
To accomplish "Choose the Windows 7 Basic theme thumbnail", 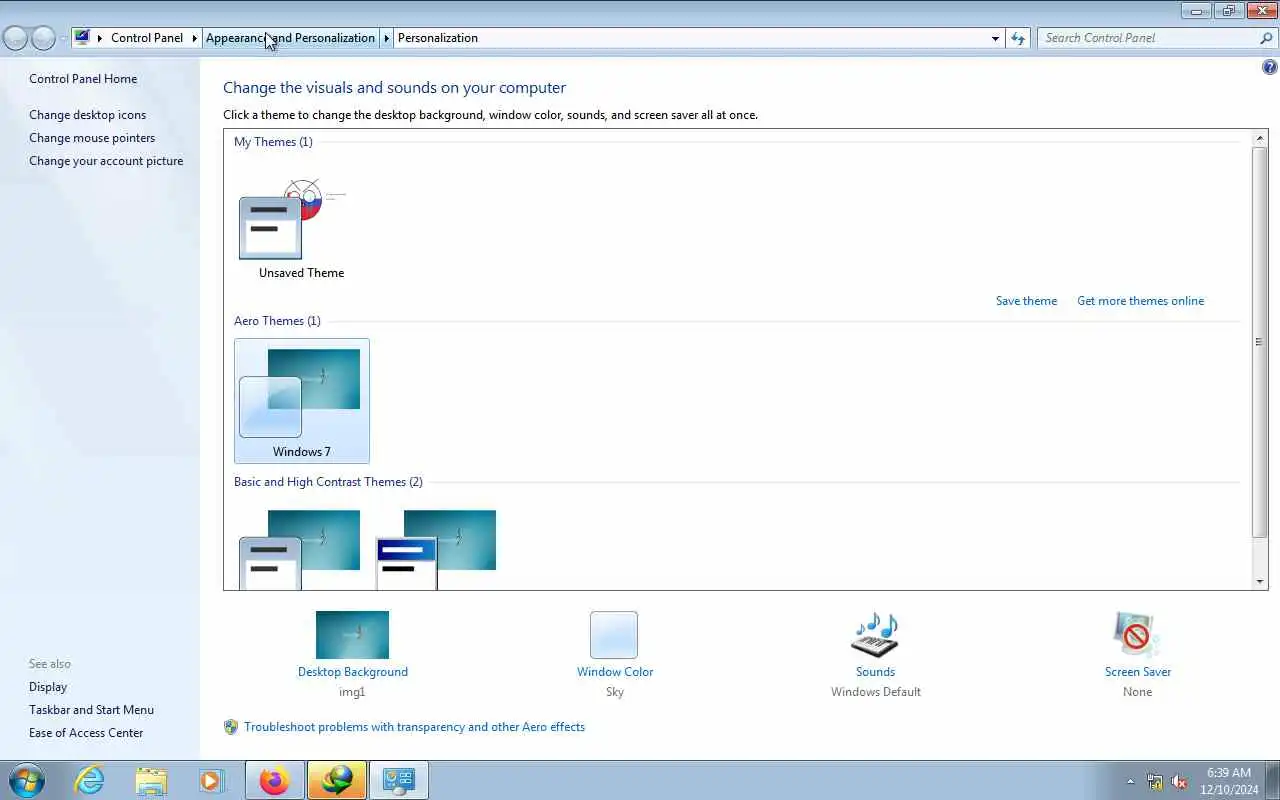I will [x=301, y=550].
